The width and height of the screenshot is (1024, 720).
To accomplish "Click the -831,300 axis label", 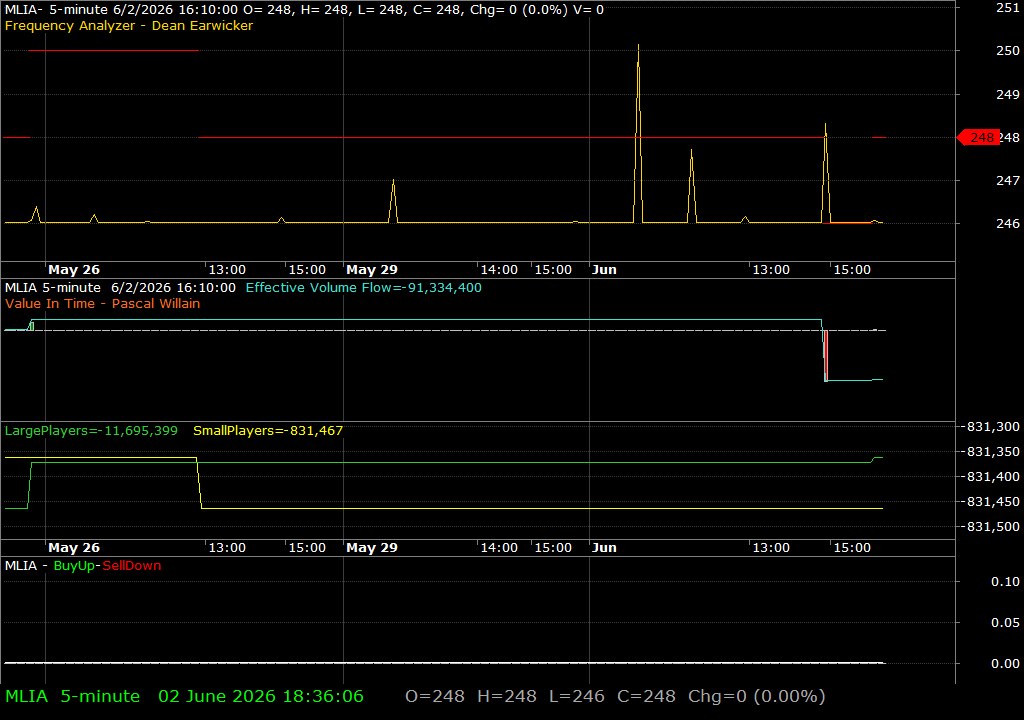I will [993, 427].
